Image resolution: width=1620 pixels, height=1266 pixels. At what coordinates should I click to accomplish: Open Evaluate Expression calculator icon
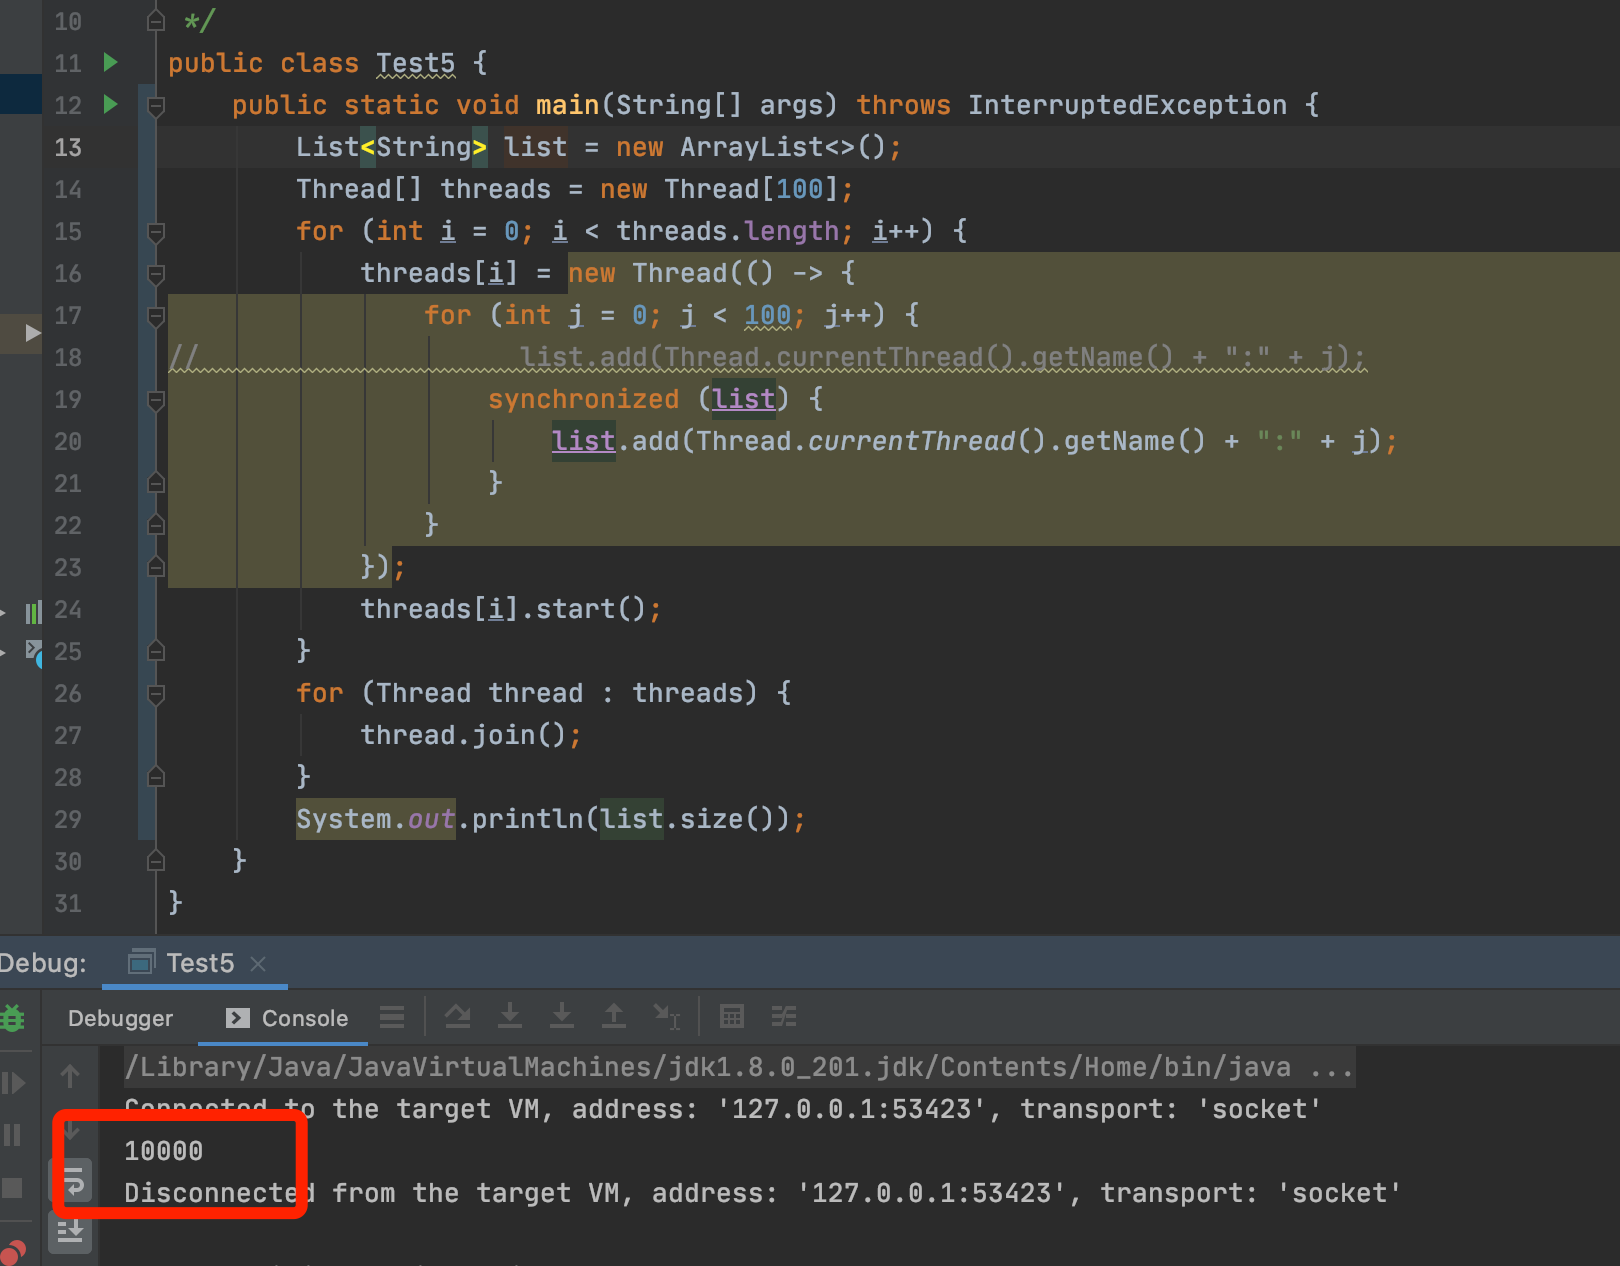732,1017
